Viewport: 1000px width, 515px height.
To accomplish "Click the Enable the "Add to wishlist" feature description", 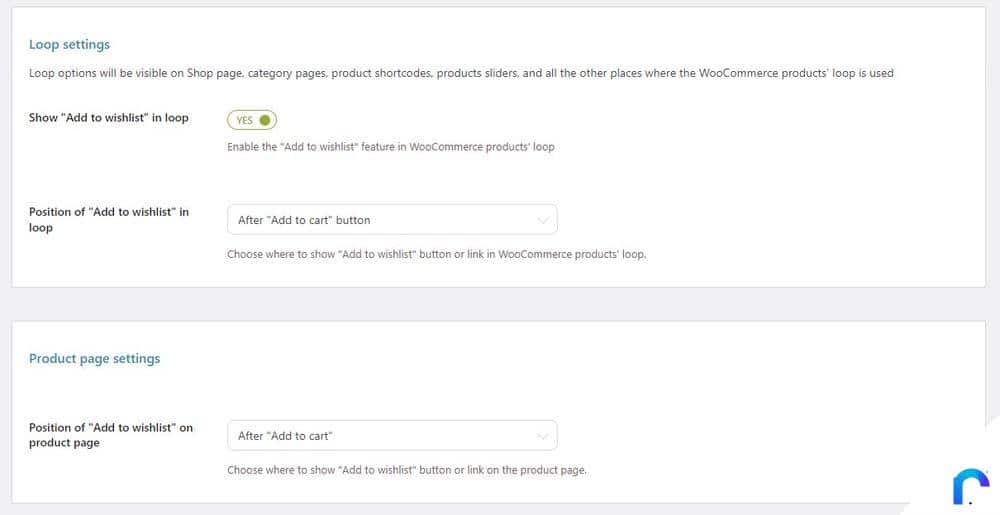I will tap(390, 147).
